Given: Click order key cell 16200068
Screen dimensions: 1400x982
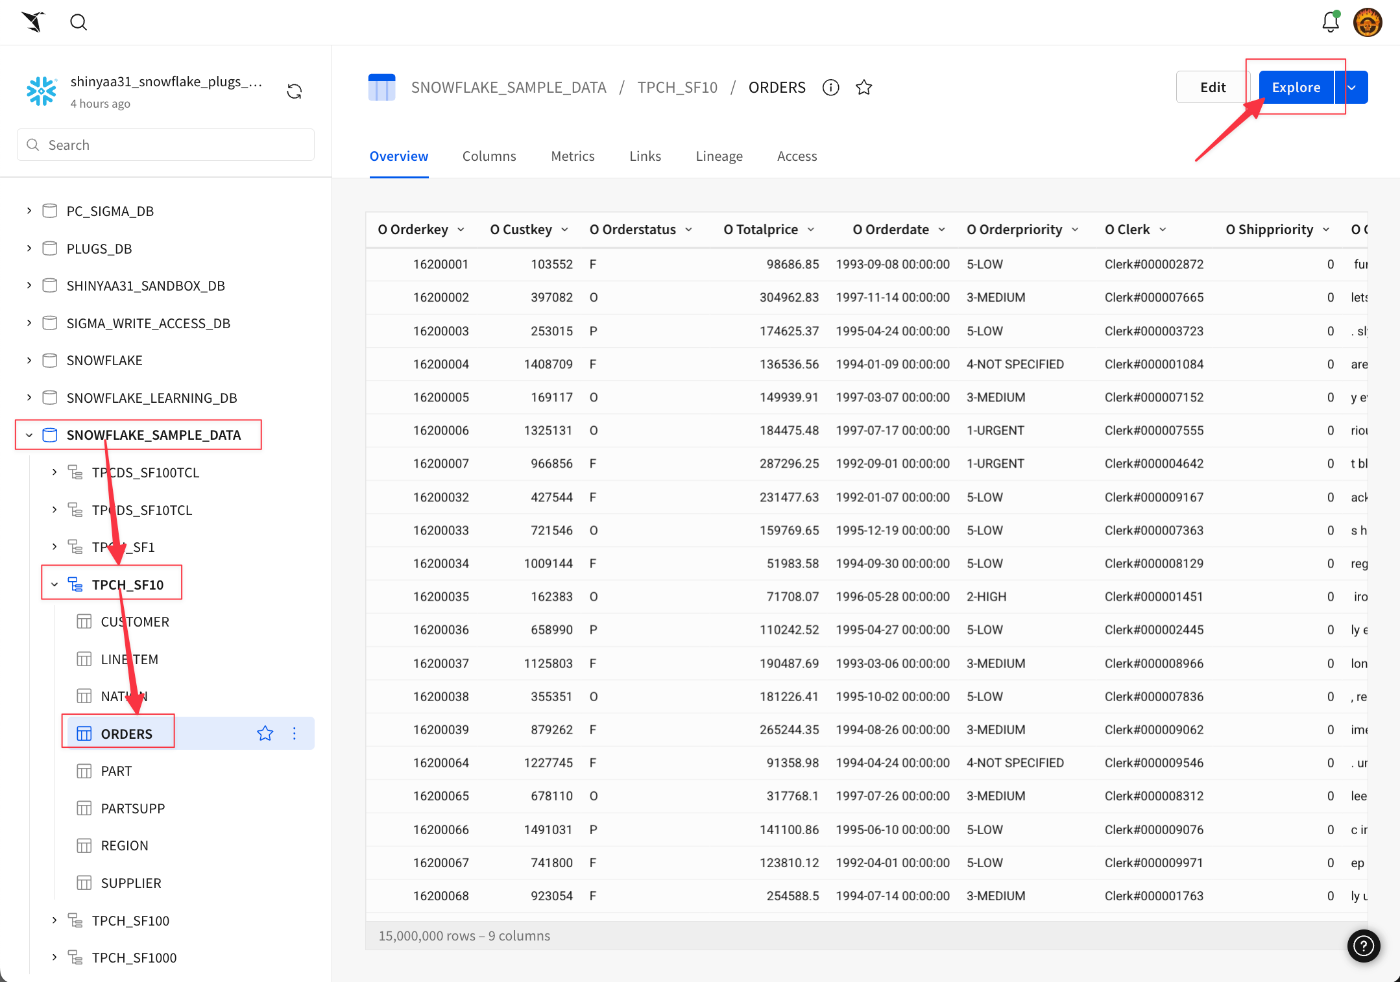Looking at the screenshot, I should coord(441,896).
